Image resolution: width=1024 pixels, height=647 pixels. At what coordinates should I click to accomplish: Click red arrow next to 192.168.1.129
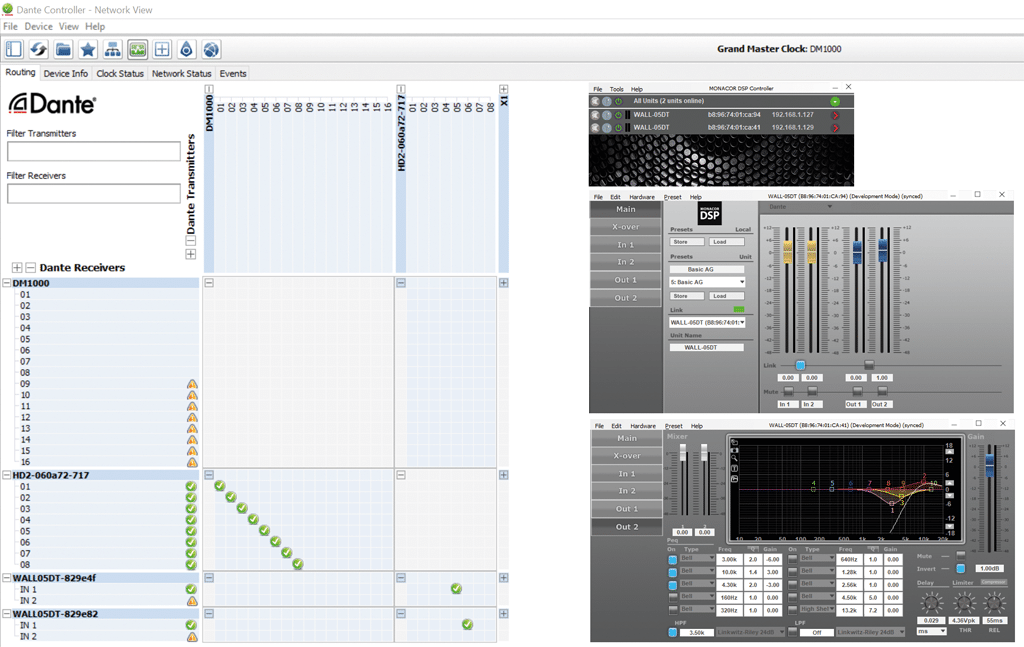(835, 128)
